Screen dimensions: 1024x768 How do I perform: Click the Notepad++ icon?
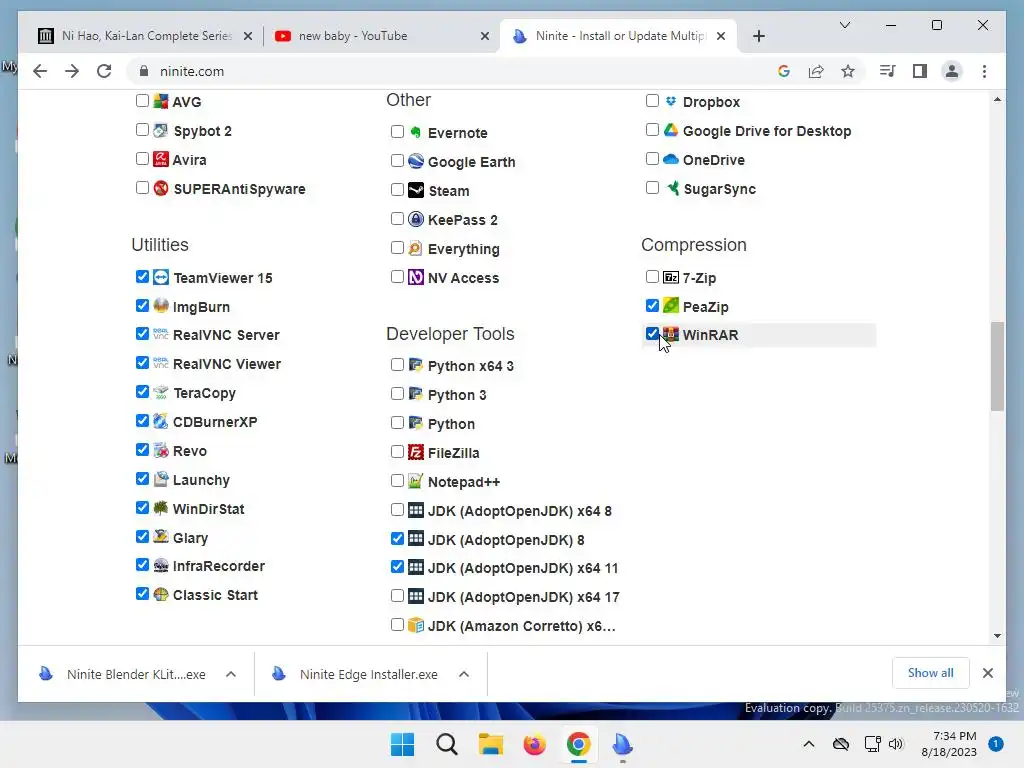[x=416, y=481]
